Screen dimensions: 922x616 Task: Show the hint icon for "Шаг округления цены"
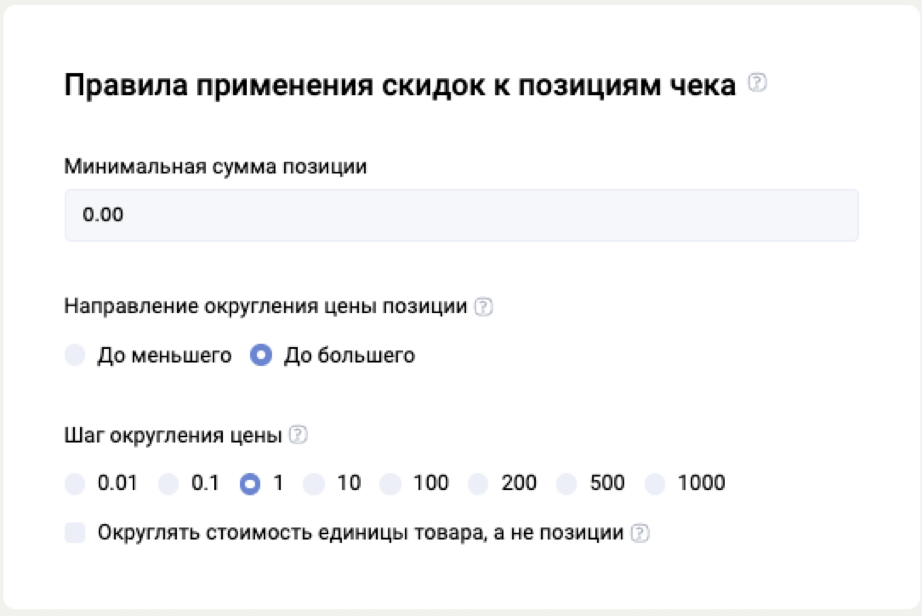pos(298,435)
